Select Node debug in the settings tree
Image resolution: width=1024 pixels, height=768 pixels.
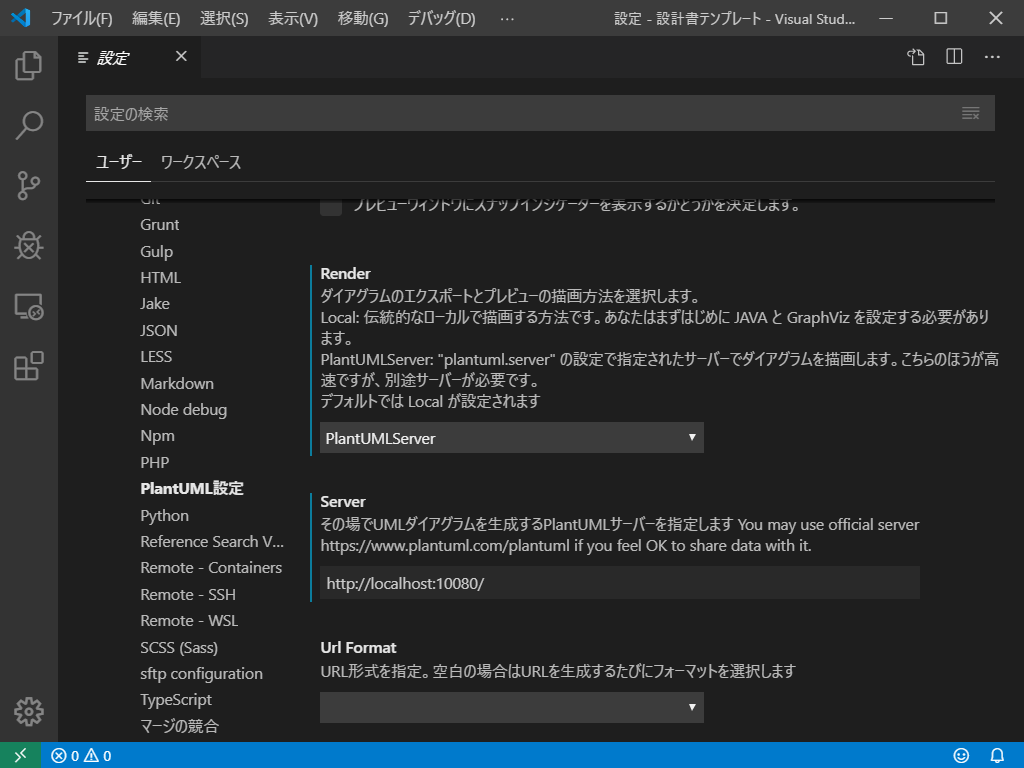point(184,409)
